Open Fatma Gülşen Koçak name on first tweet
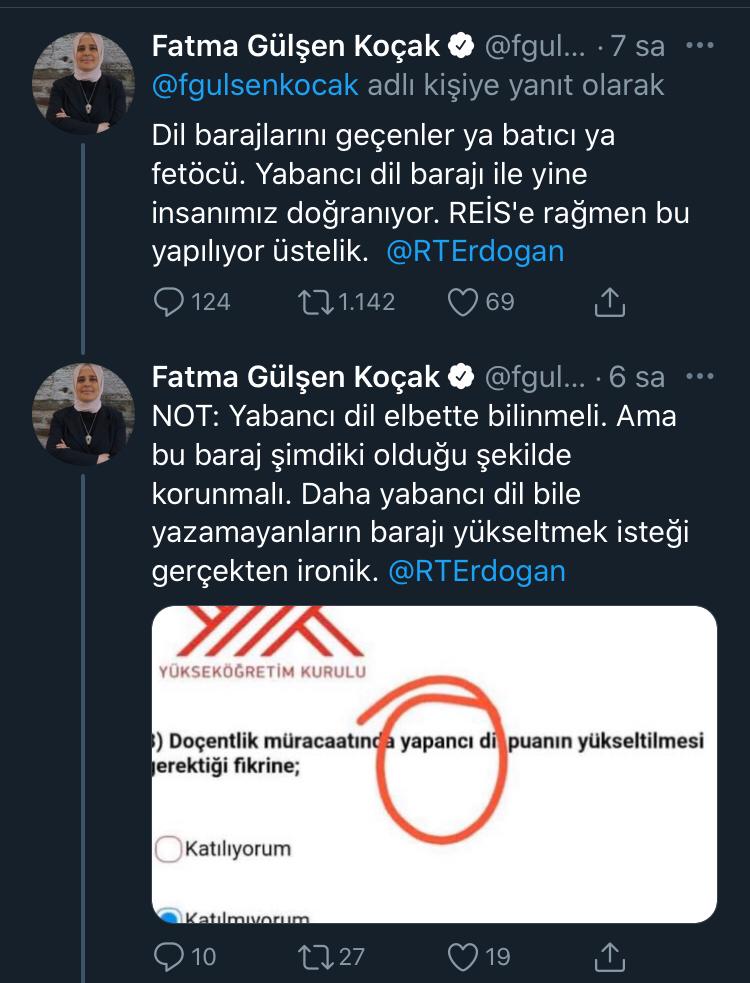750x983 pixels. 296,45
